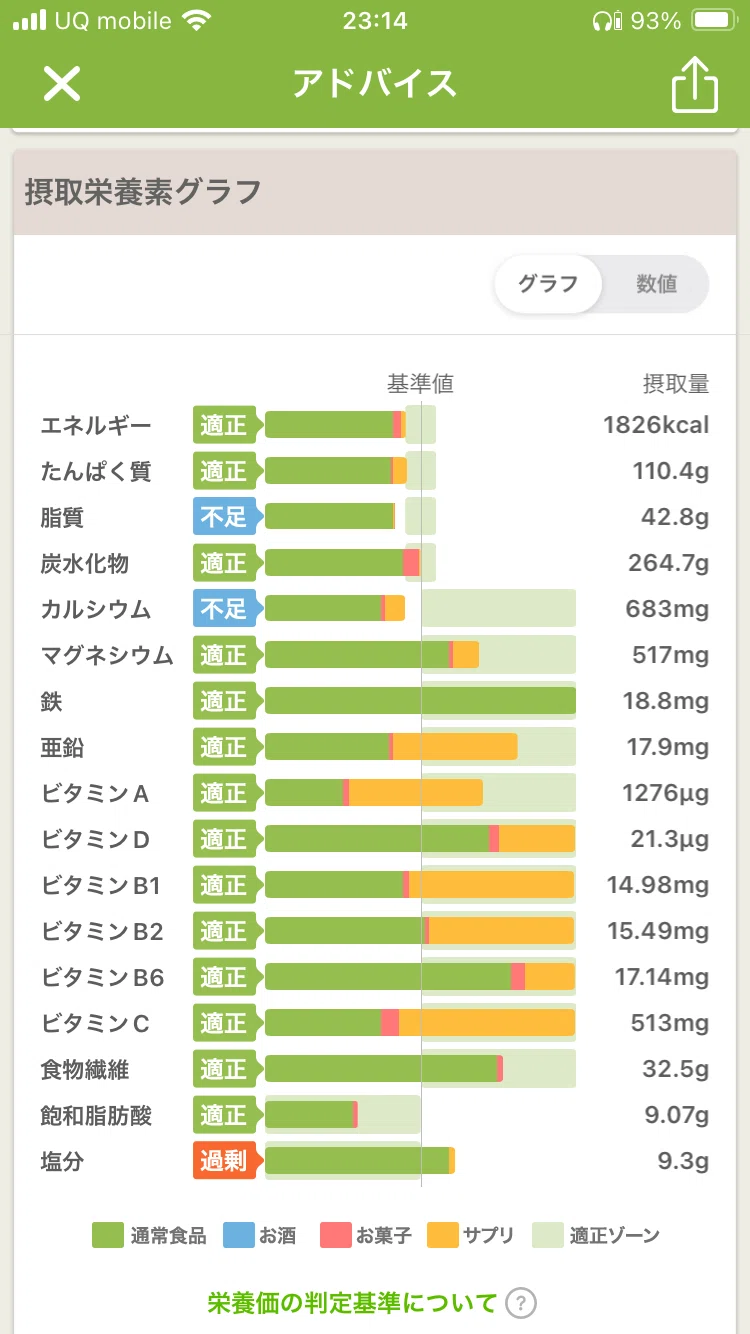The height and width of the screenshot is (1334, 750).
Task: Tap the pink お菓子 legend swatch
Action: click(x=335, y=1235)
